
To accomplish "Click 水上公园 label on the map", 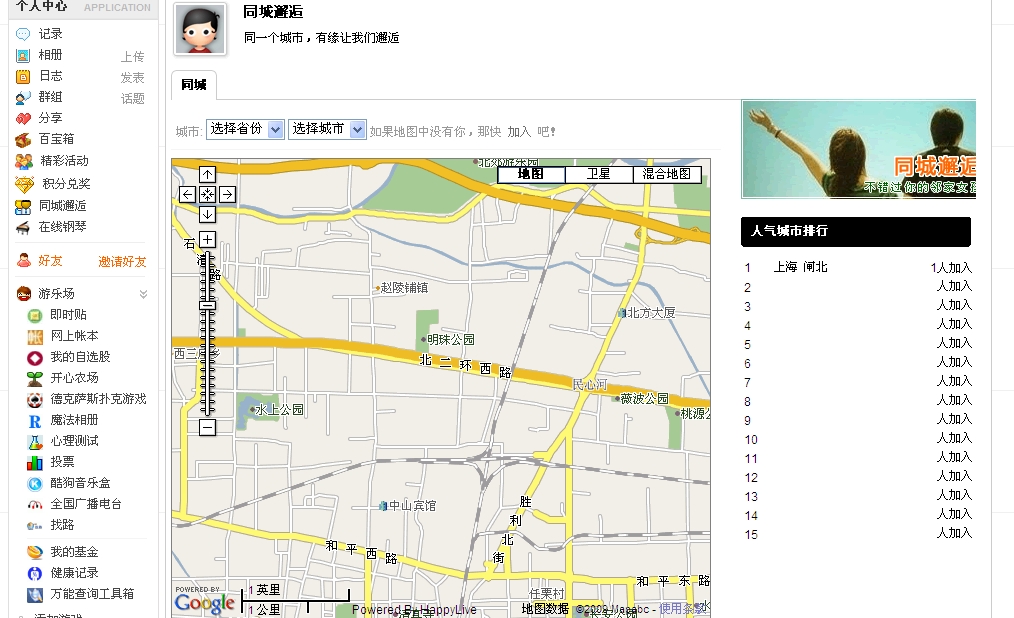I will 279,409.
